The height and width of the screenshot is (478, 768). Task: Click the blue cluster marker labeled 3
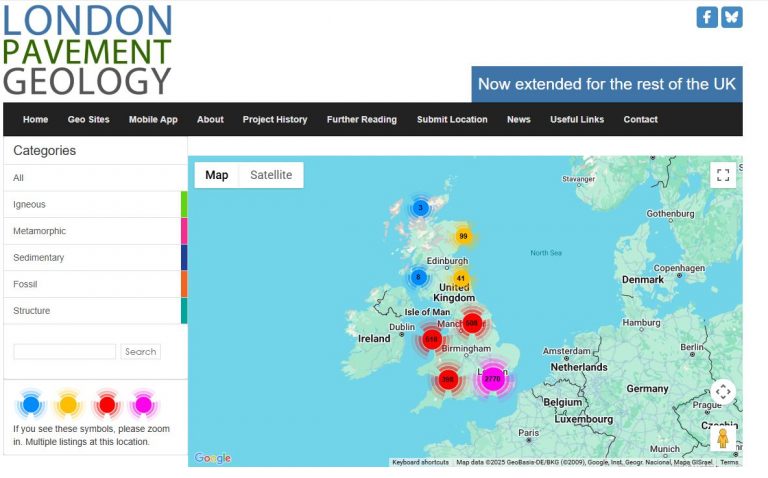(421, 208)
